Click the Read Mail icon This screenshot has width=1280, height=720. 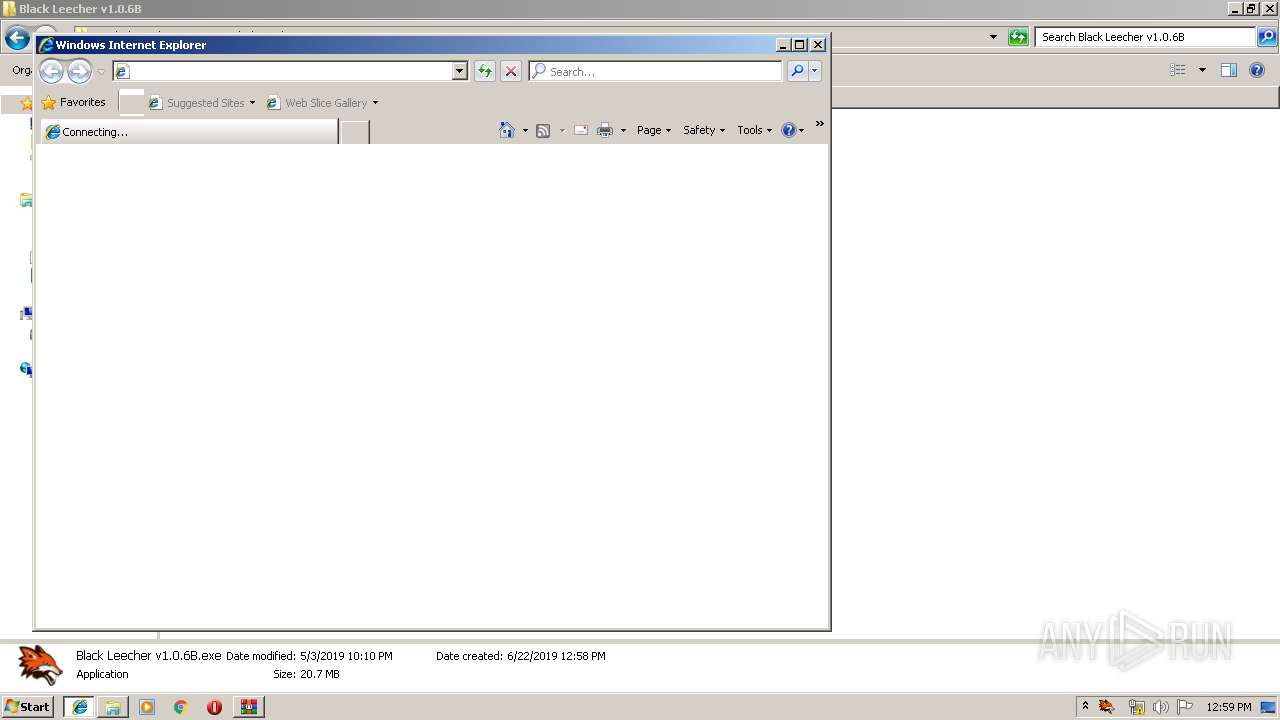tap(581, 130)
